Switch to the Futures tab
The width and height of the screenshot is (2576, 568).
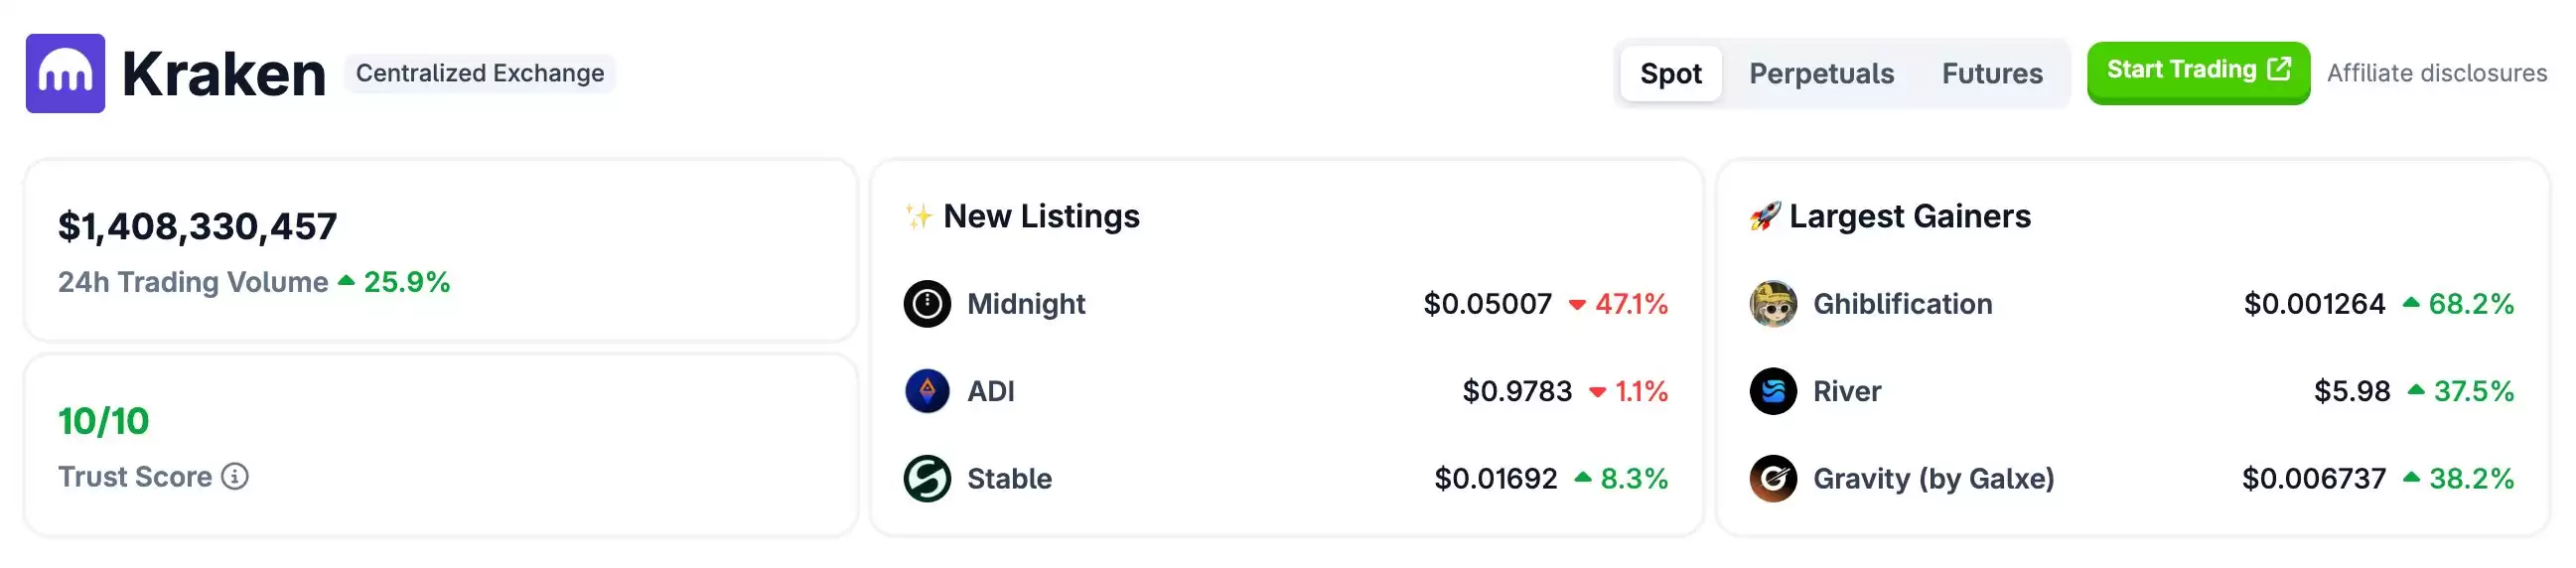(1991, 73)
